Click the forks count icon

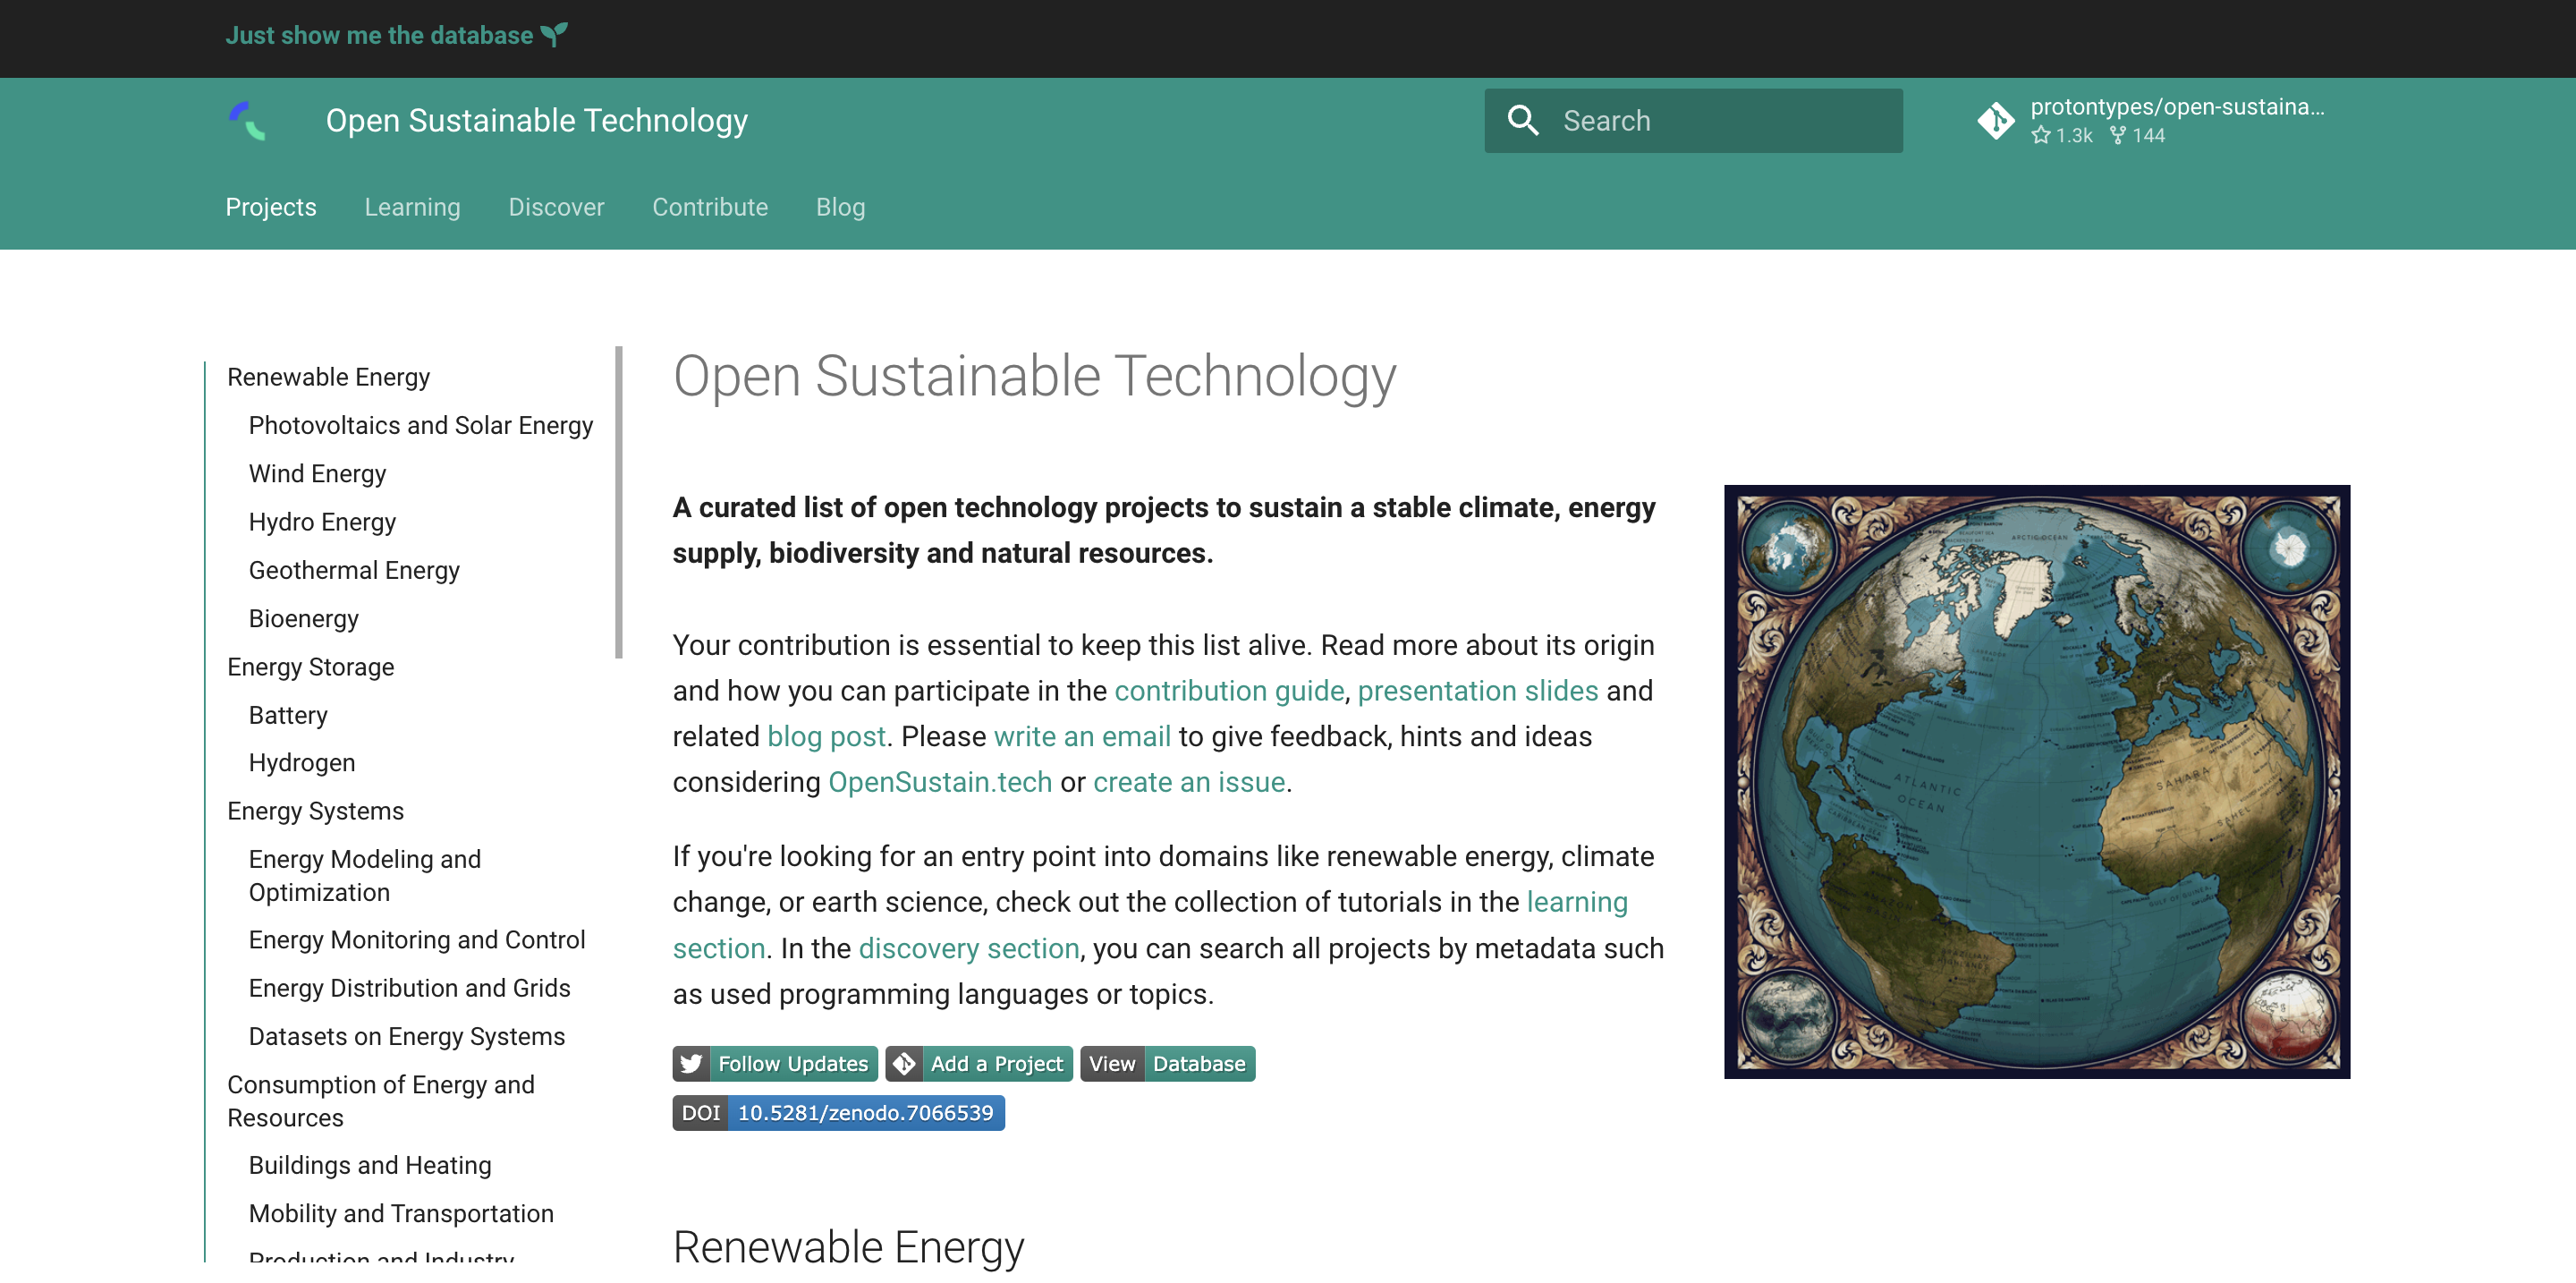(x=2117, y=135)
